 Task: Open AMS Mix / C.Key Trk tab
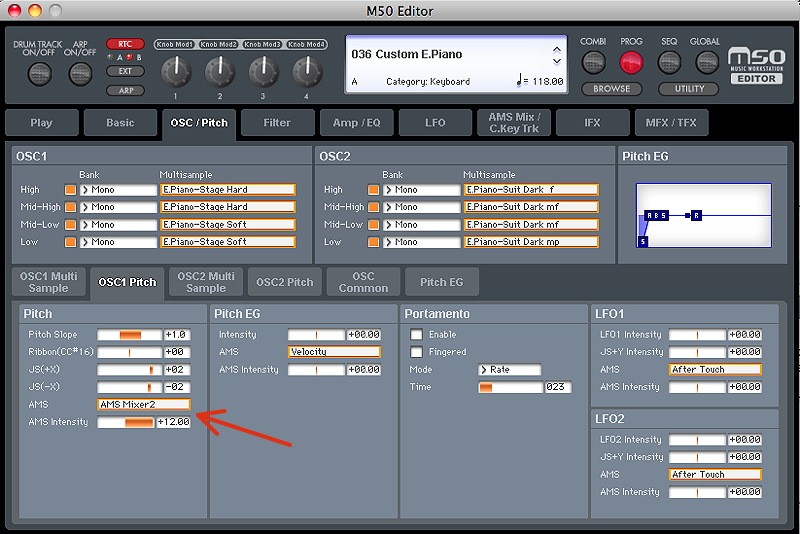[x=514, y=122]
